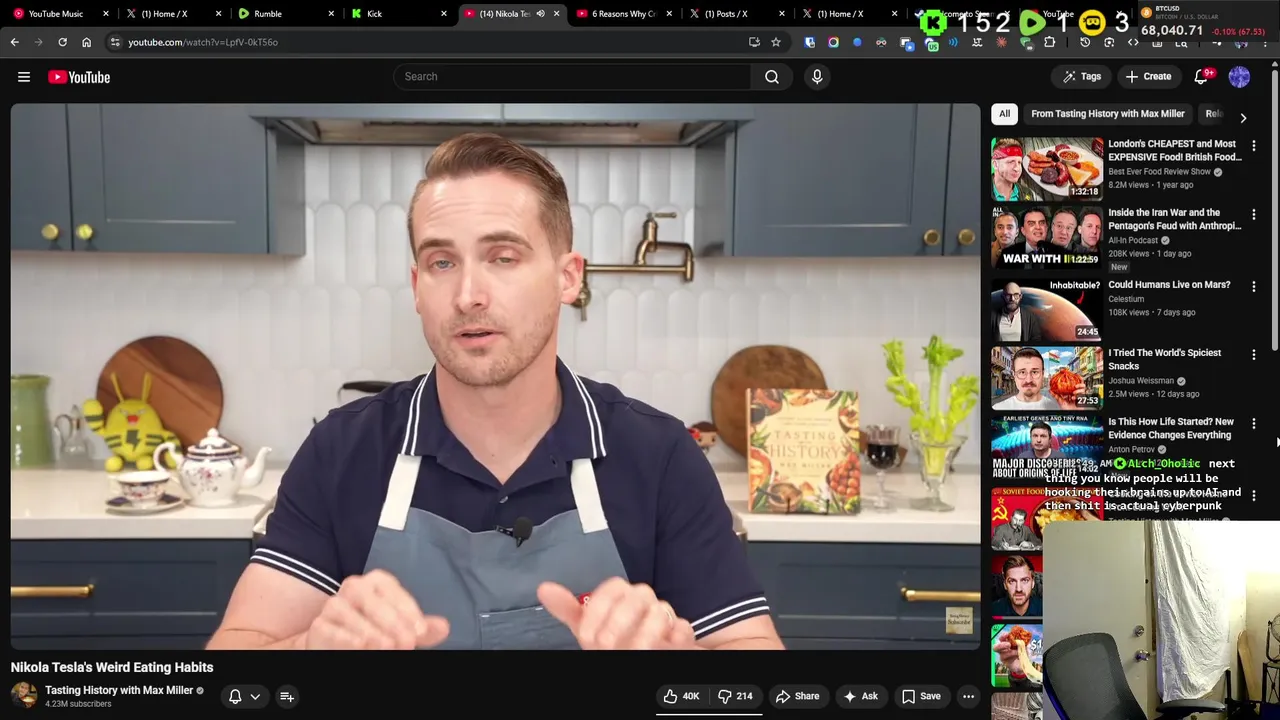Screen dimensions: 1280x720
Task: Save the video to a playlist
Action: click(921, 696)
